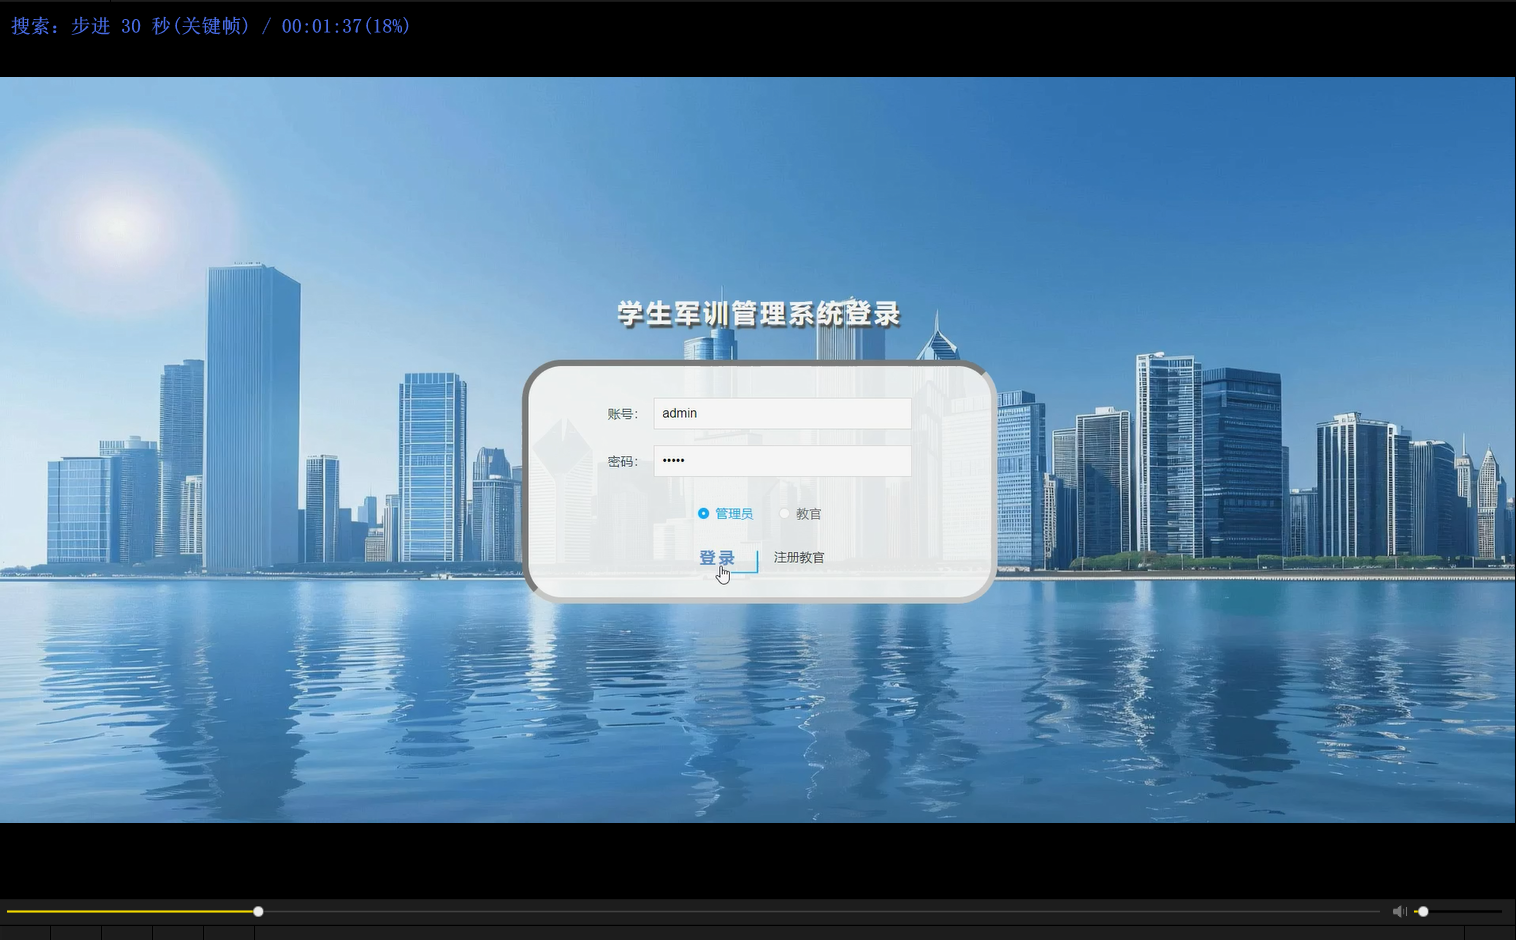Click the 账号 account label
Image resolution: width=1516 pixels, height=940 pixels.
click(622, 413)
